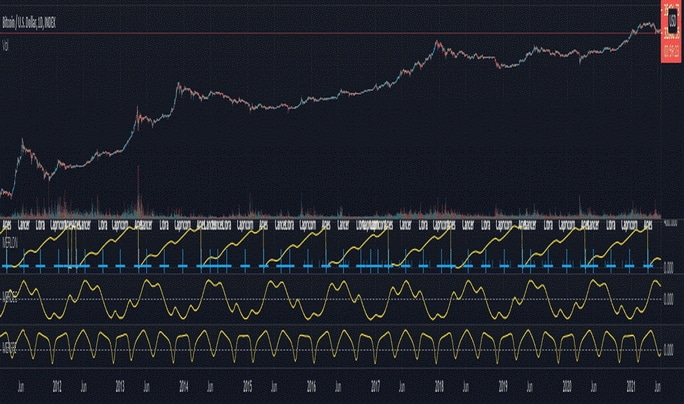
Task: Click the late-2013 Bitcoin price peak
Action: point(178,84)
